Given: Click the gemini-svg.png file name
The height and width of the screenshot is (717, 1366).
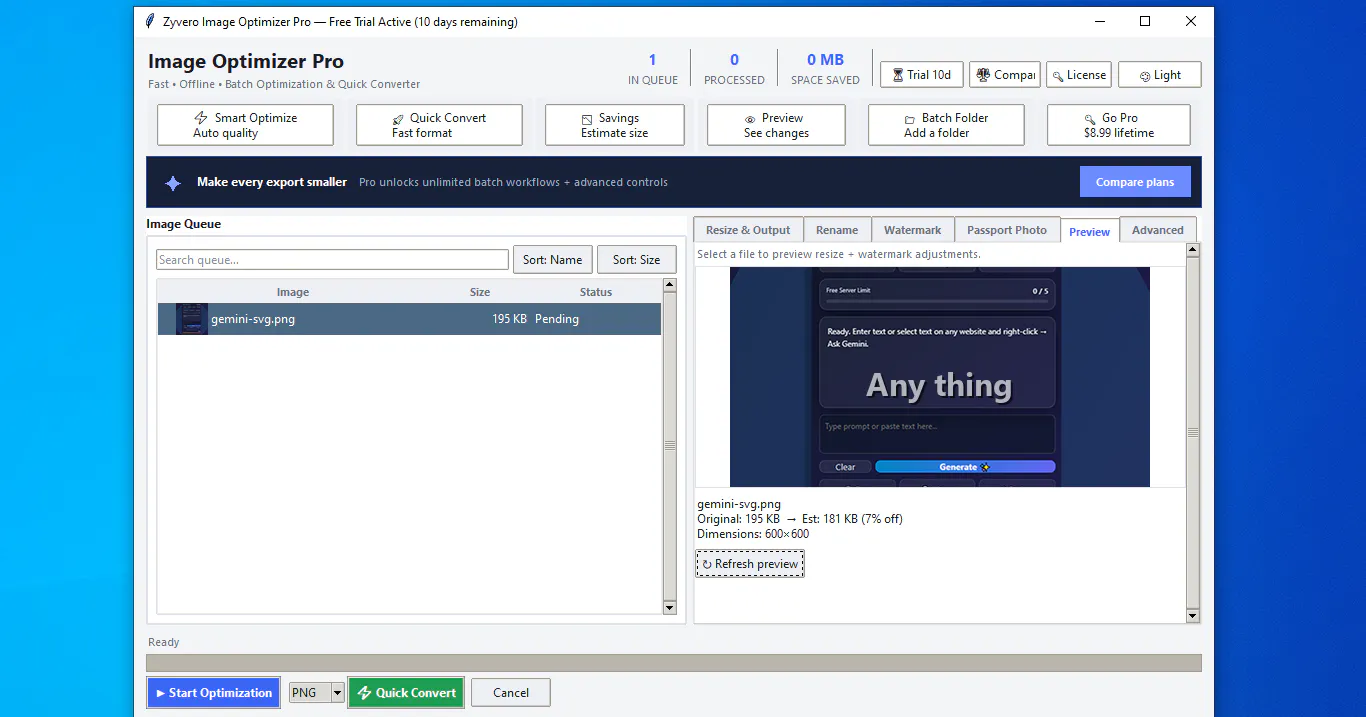Looking at the screenshot, I should (x=253, y=319).
